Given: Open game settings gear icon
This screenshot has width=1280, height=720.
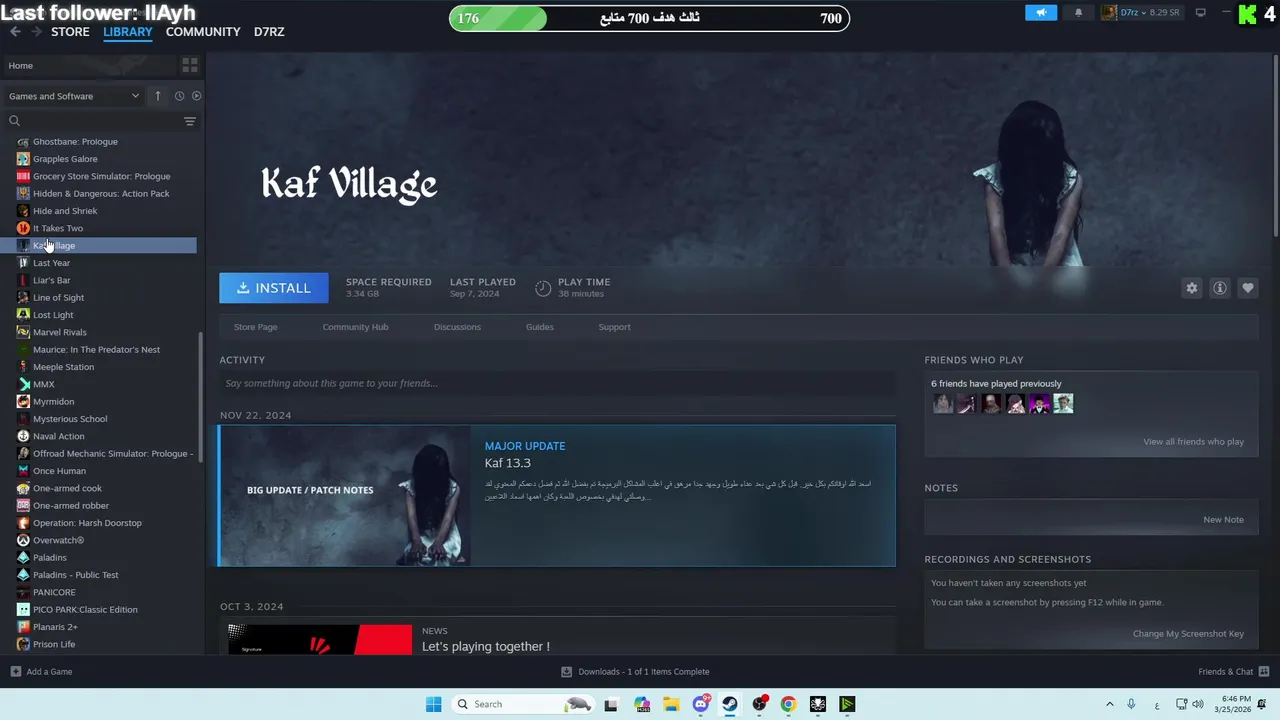Looking at the screenshot, I should [x=1191, y=288].
